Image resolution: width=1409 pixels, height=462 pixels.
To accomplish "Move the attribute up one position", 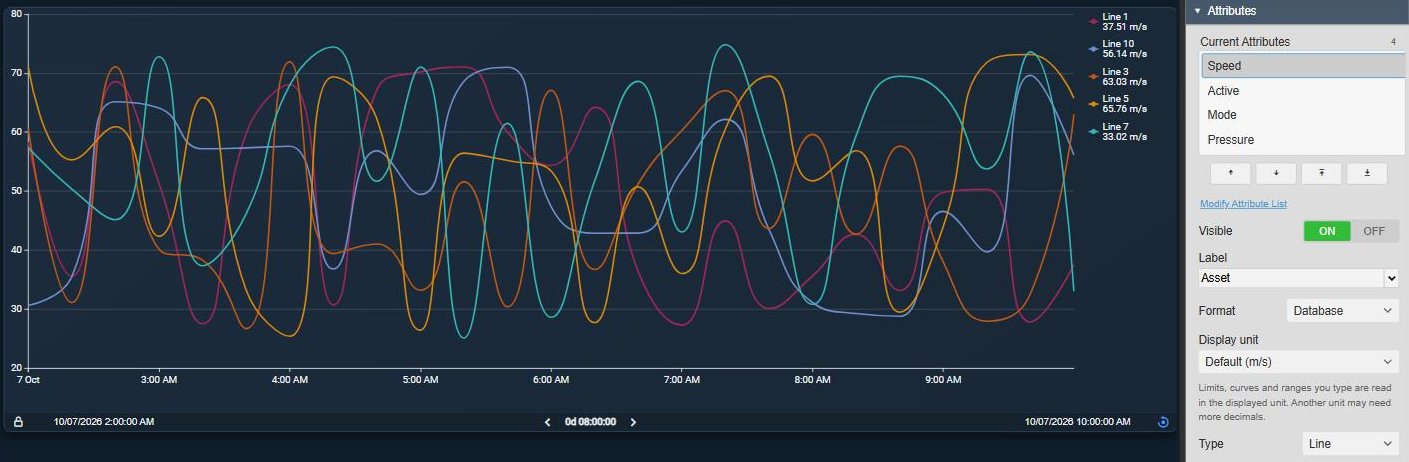I will 1230,173.
